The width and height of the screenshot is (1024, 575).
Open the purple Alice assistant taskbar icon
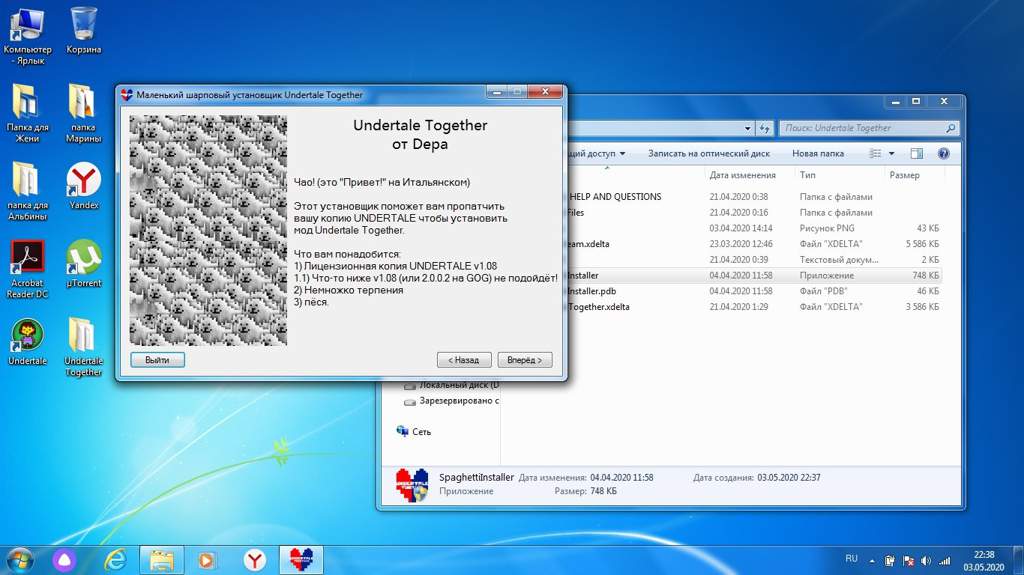click(65, 560)
